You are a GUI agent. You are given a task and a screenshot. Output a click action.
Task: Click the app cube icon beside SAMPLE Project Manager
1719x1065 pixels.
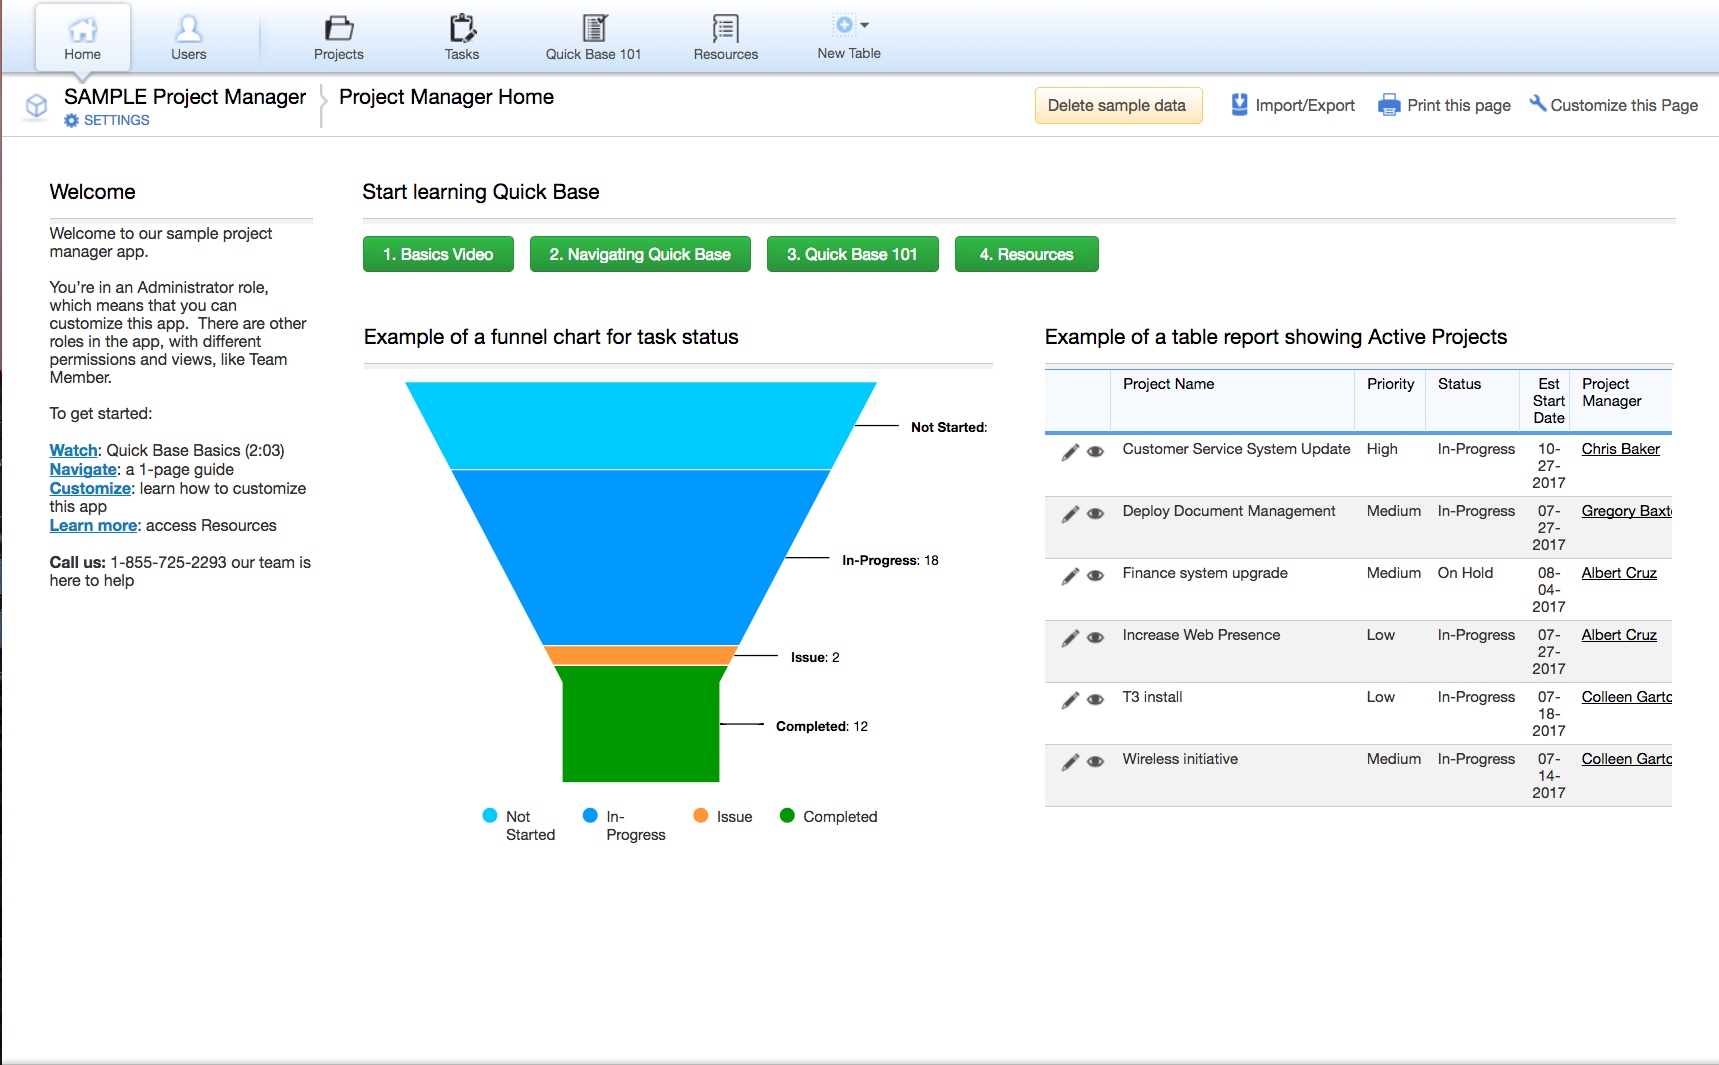coord(36,105)
